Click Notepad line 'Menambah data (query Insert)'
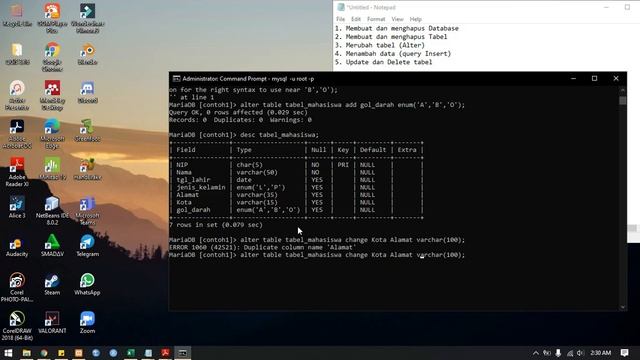The image size is (640, 360). 398,54
